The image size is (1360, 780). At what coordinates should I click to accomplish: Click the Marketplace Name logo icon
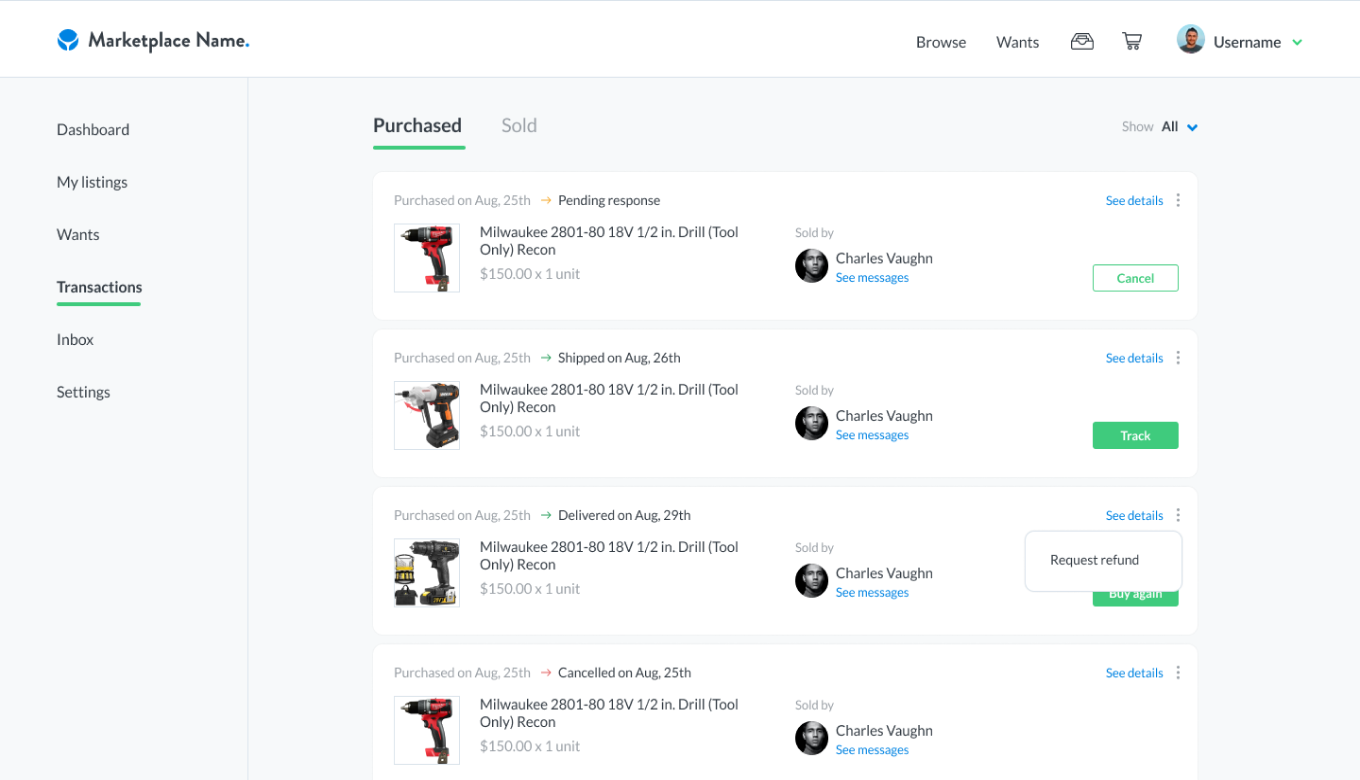(x=68, y=40)
